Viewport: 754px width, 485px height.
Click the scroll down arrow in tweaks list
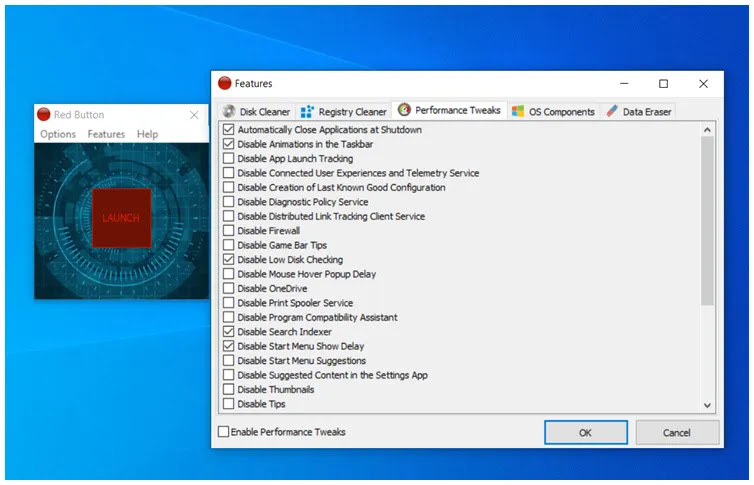coord(707,405)
